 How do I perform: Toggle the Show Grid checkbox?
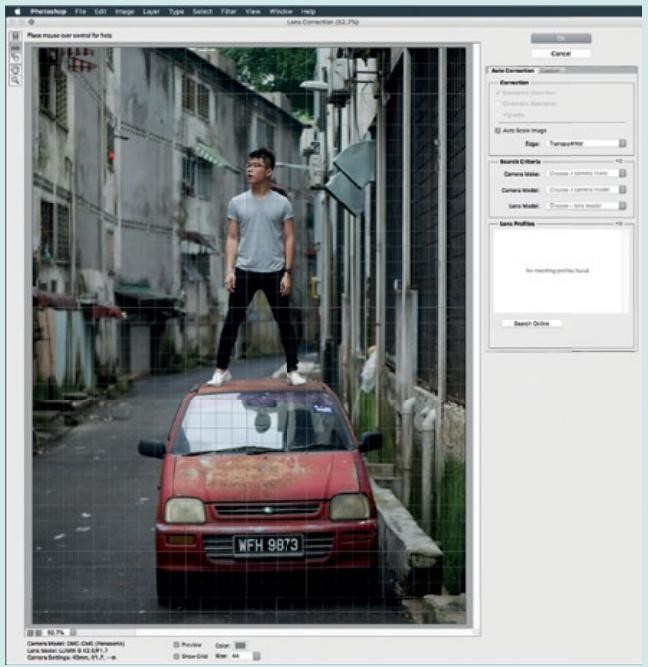click(177, 656)
